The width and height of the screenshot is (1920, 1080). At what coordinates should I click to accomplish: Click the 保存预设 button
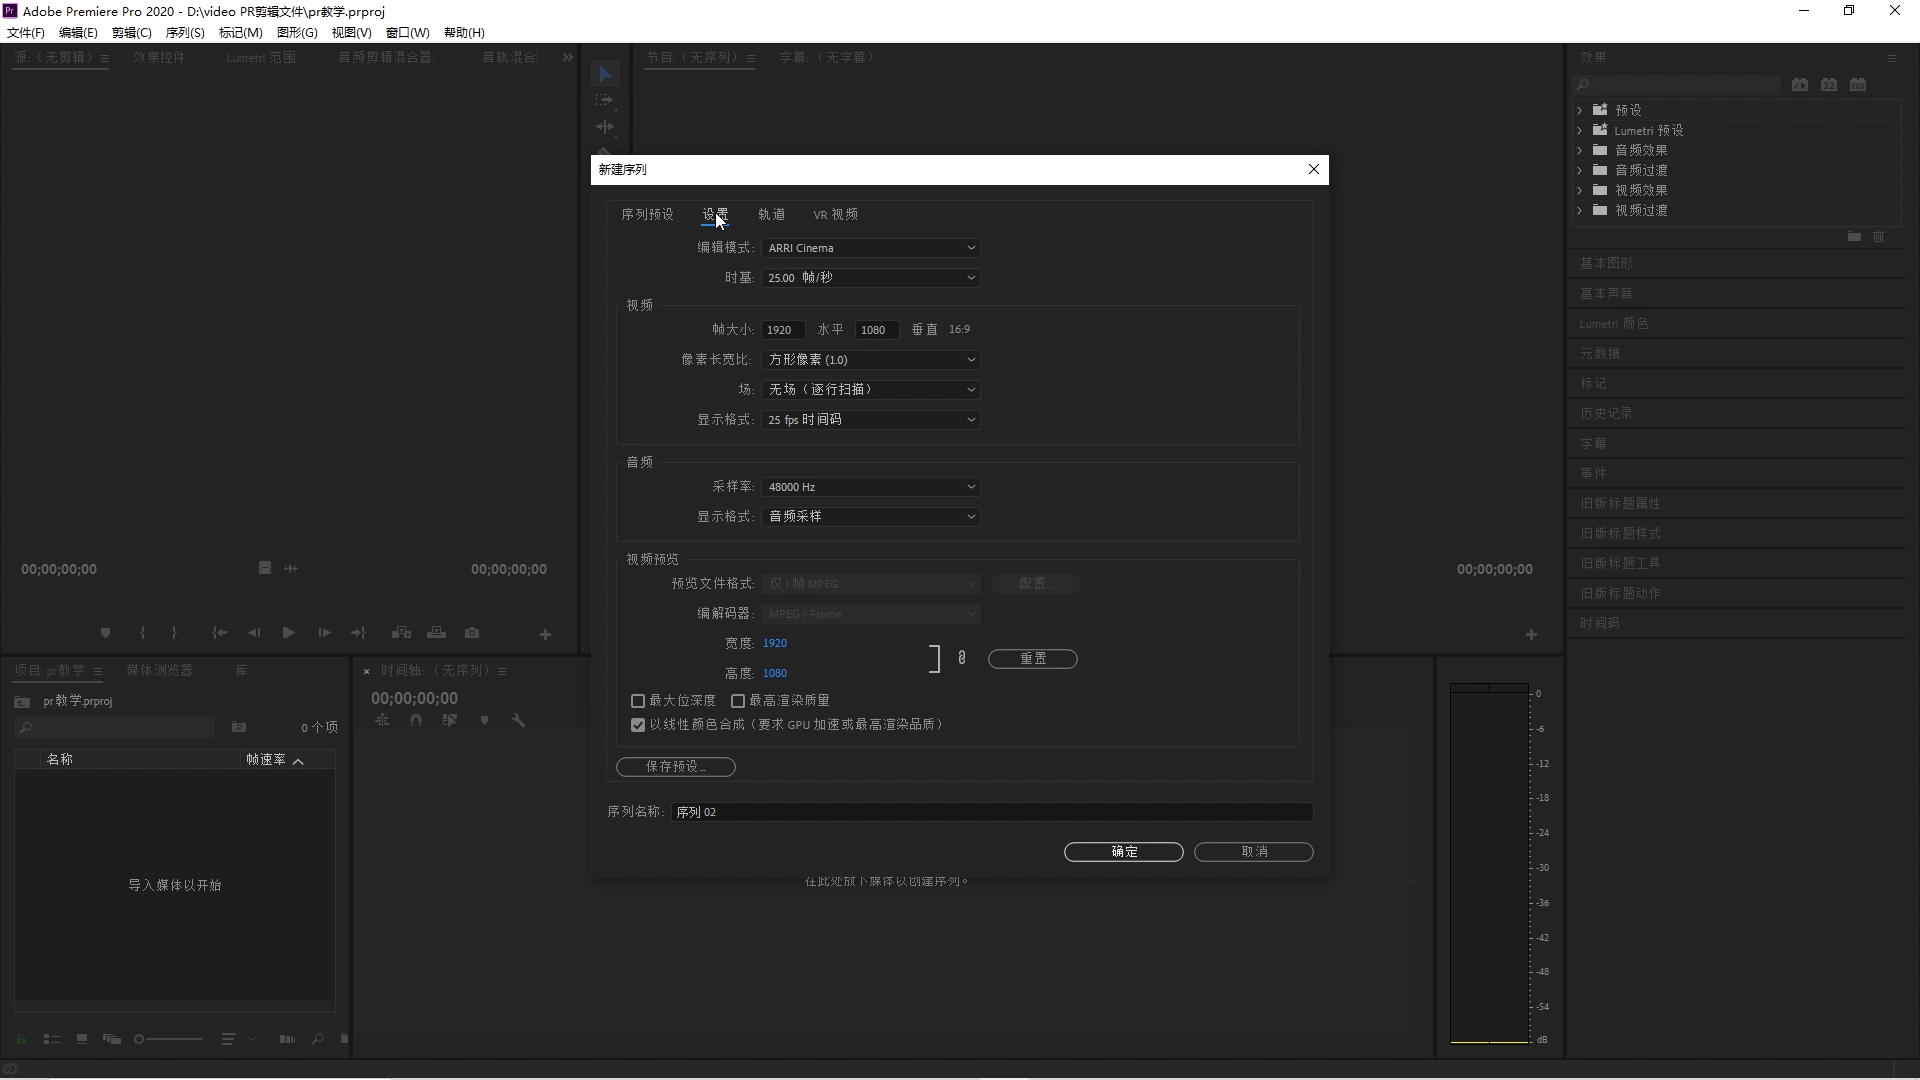click(676, 767)
